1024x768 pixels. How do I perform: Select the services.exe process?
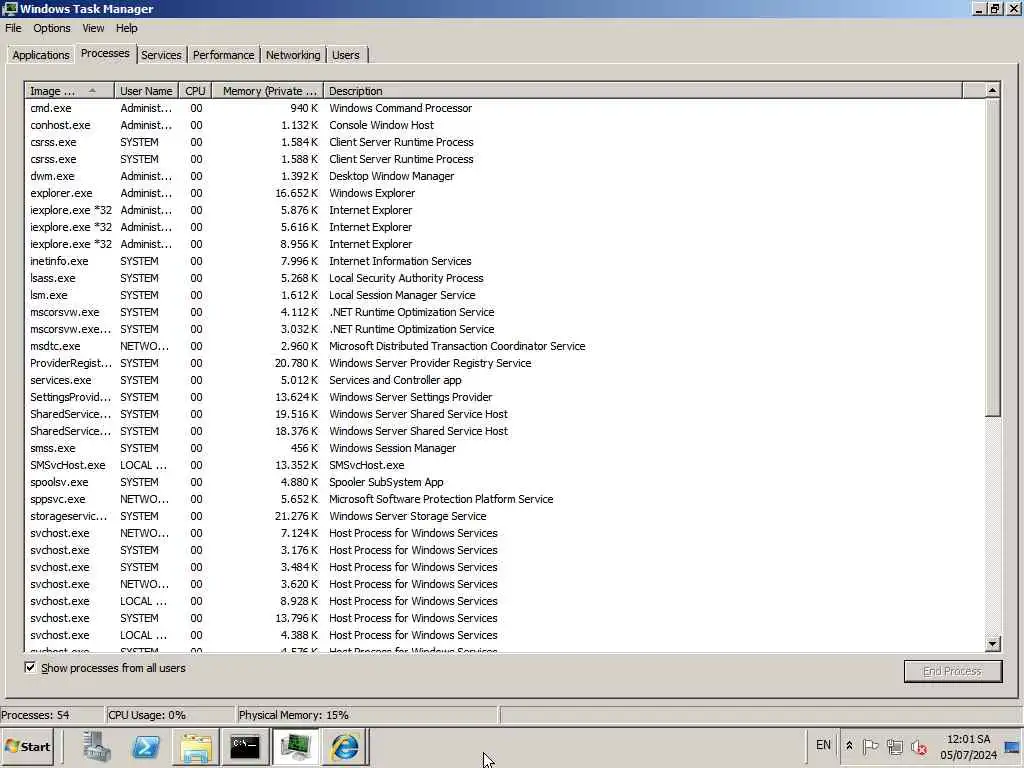(x=504, y=379)
